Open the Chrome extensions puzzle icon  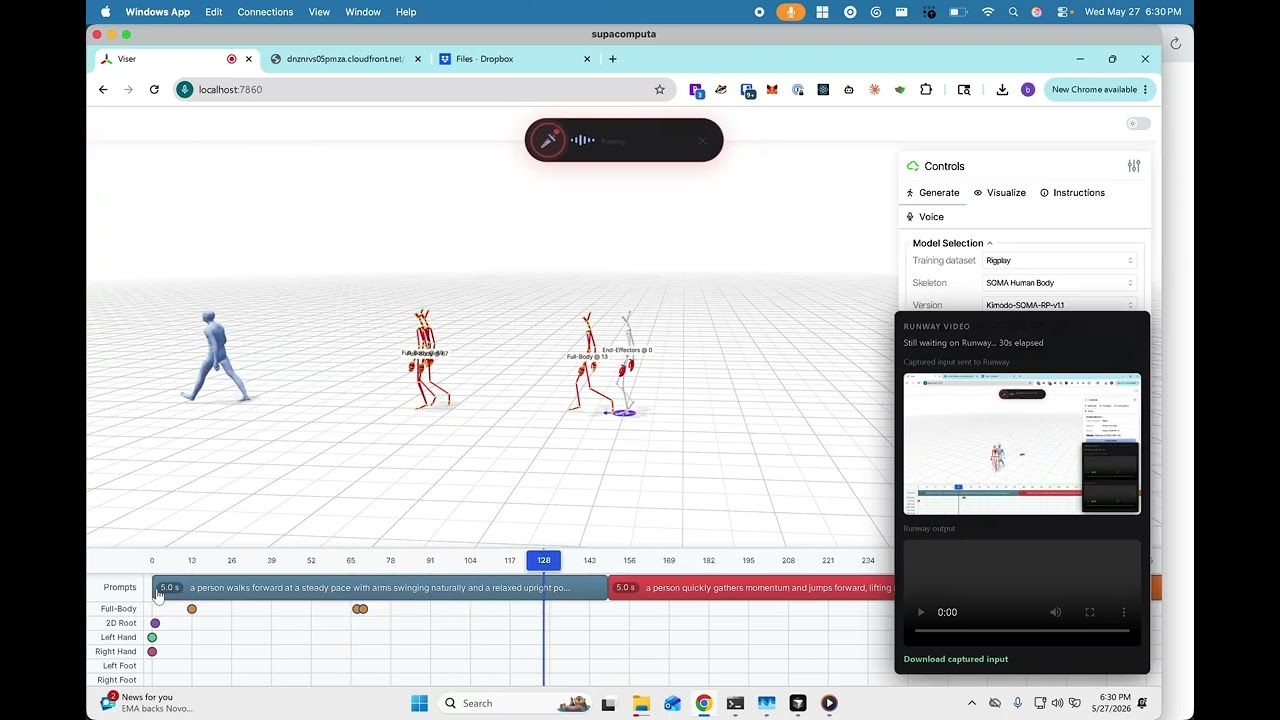(926, 90)
